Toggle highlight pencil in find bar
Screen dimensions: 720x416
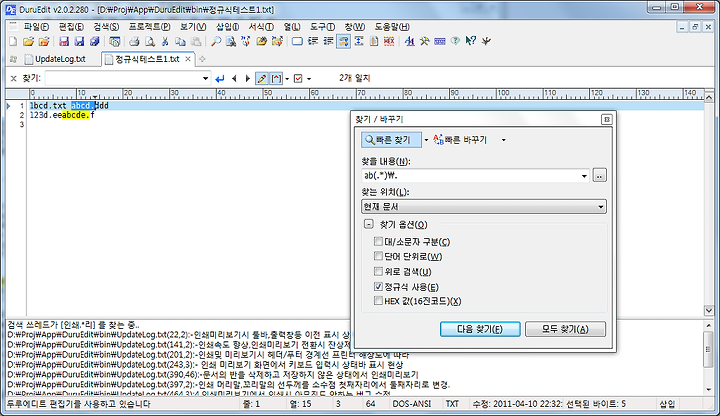click(262, 79)
